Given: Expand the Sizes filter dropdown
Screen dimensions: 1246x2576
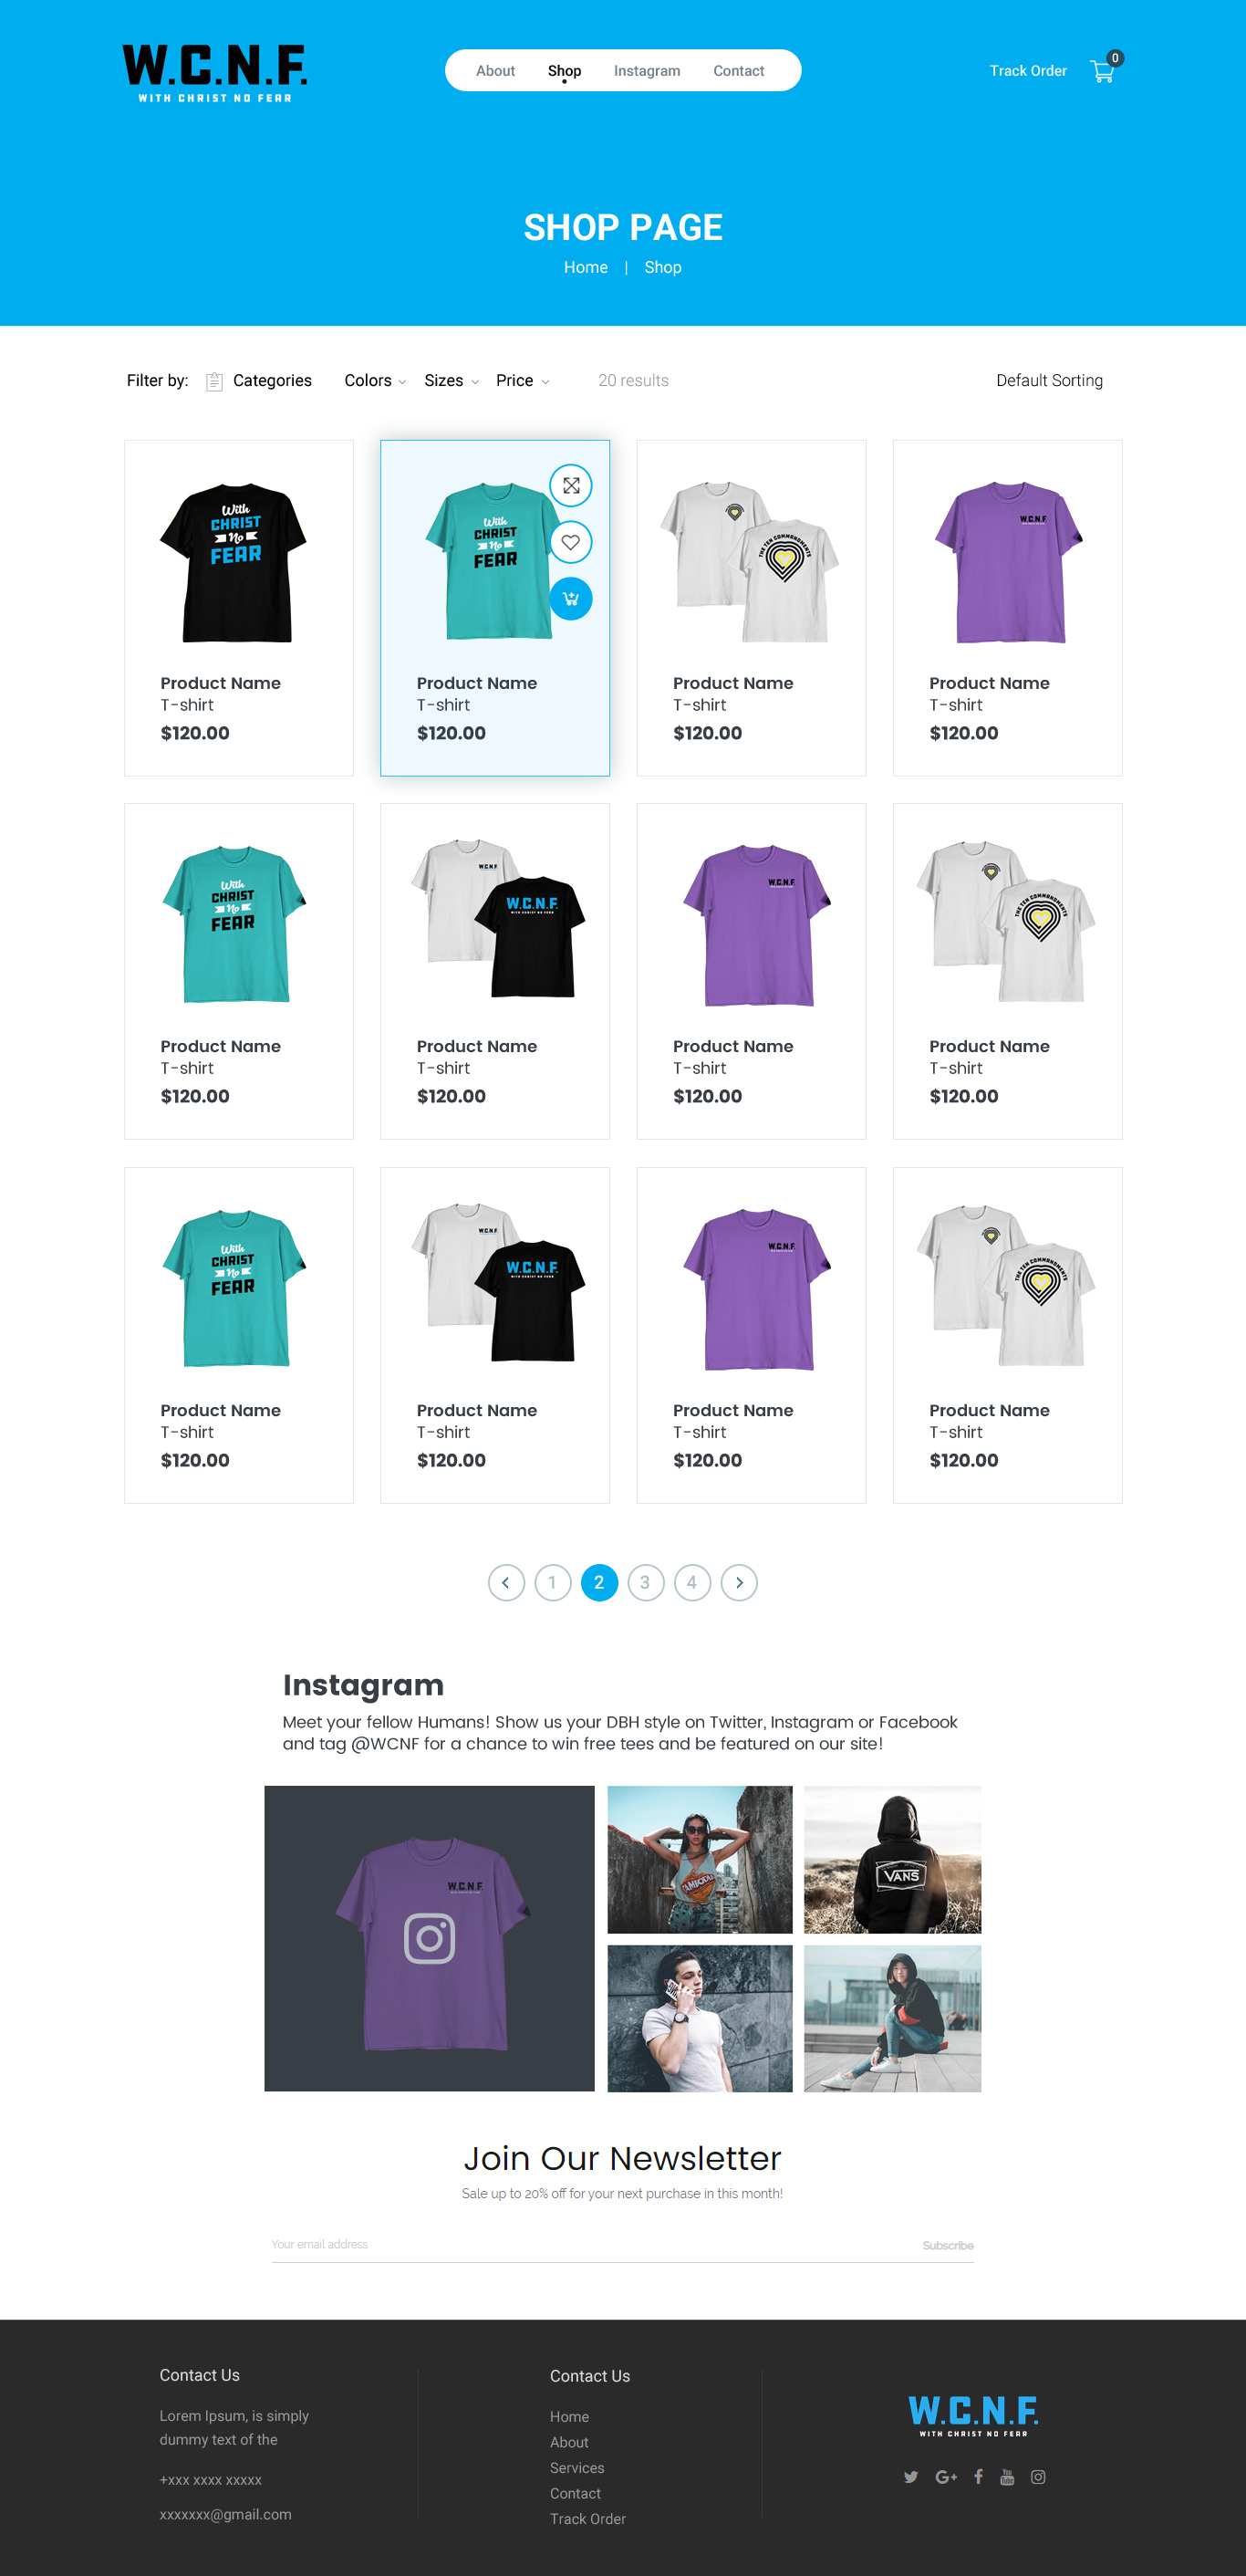Looking at the screenshot, I should pos(451,381).
